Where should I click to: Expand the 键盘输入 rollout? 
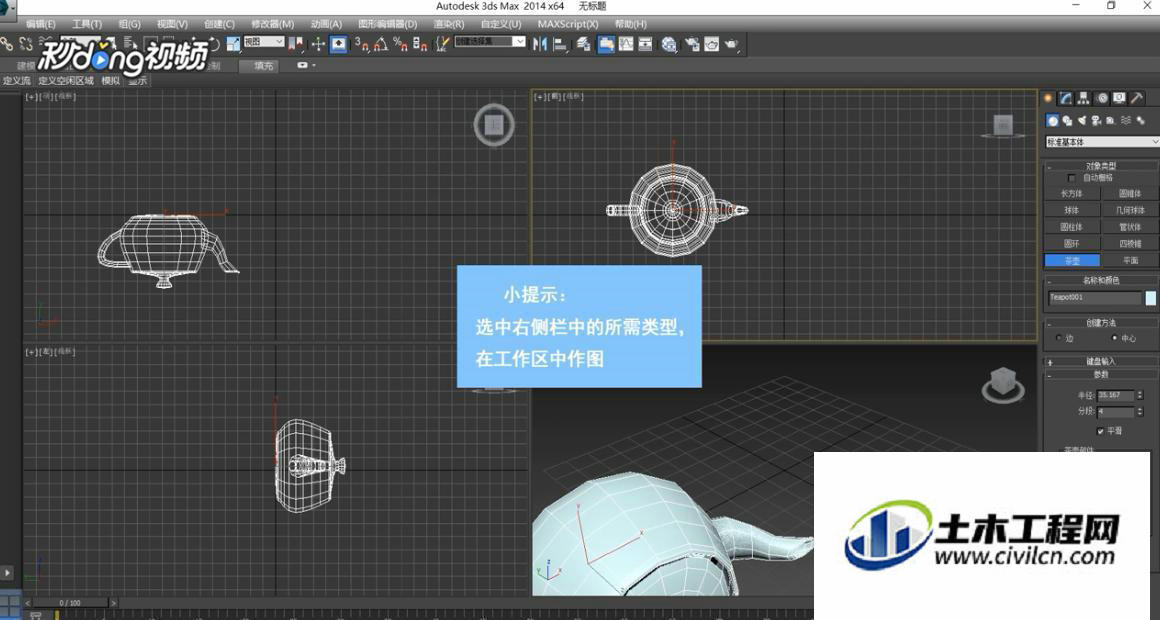pyautogui.click(x=1101, y=362)
